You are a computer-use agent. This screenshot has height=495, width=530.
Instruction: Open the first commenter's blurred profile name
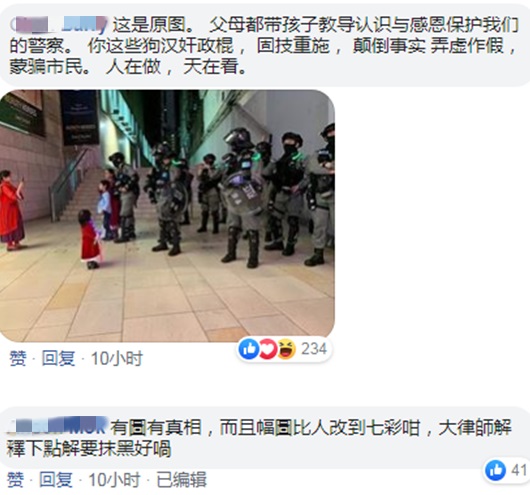click(58, 24)
